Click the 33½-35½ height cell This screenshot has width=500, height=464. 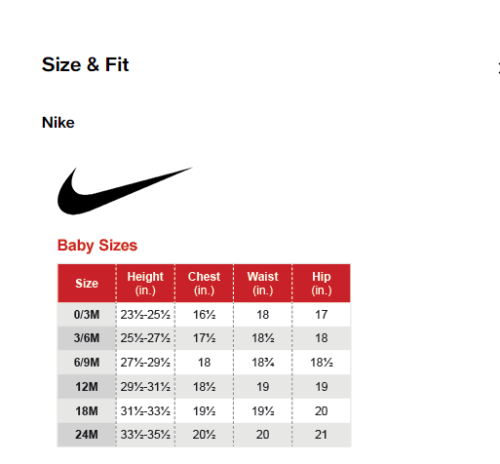(x=145, y=435)
